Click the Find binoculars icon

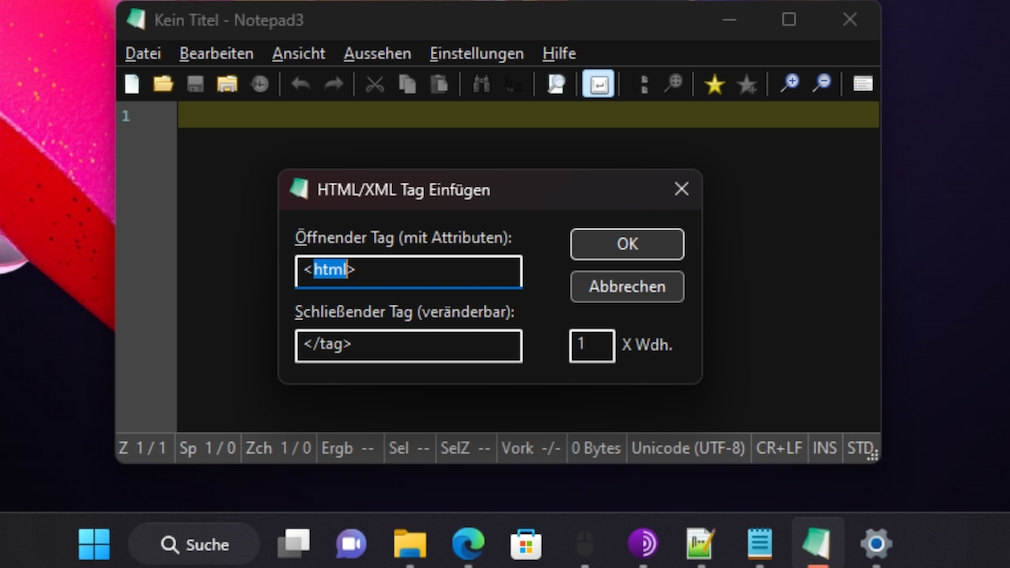pos(481,84)
